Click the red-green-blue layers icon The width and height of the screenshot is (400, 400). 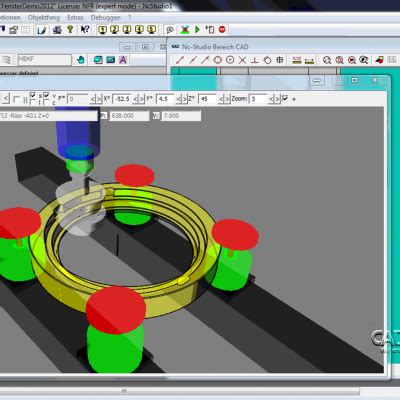pyautogui.click(x=379, y=60)
